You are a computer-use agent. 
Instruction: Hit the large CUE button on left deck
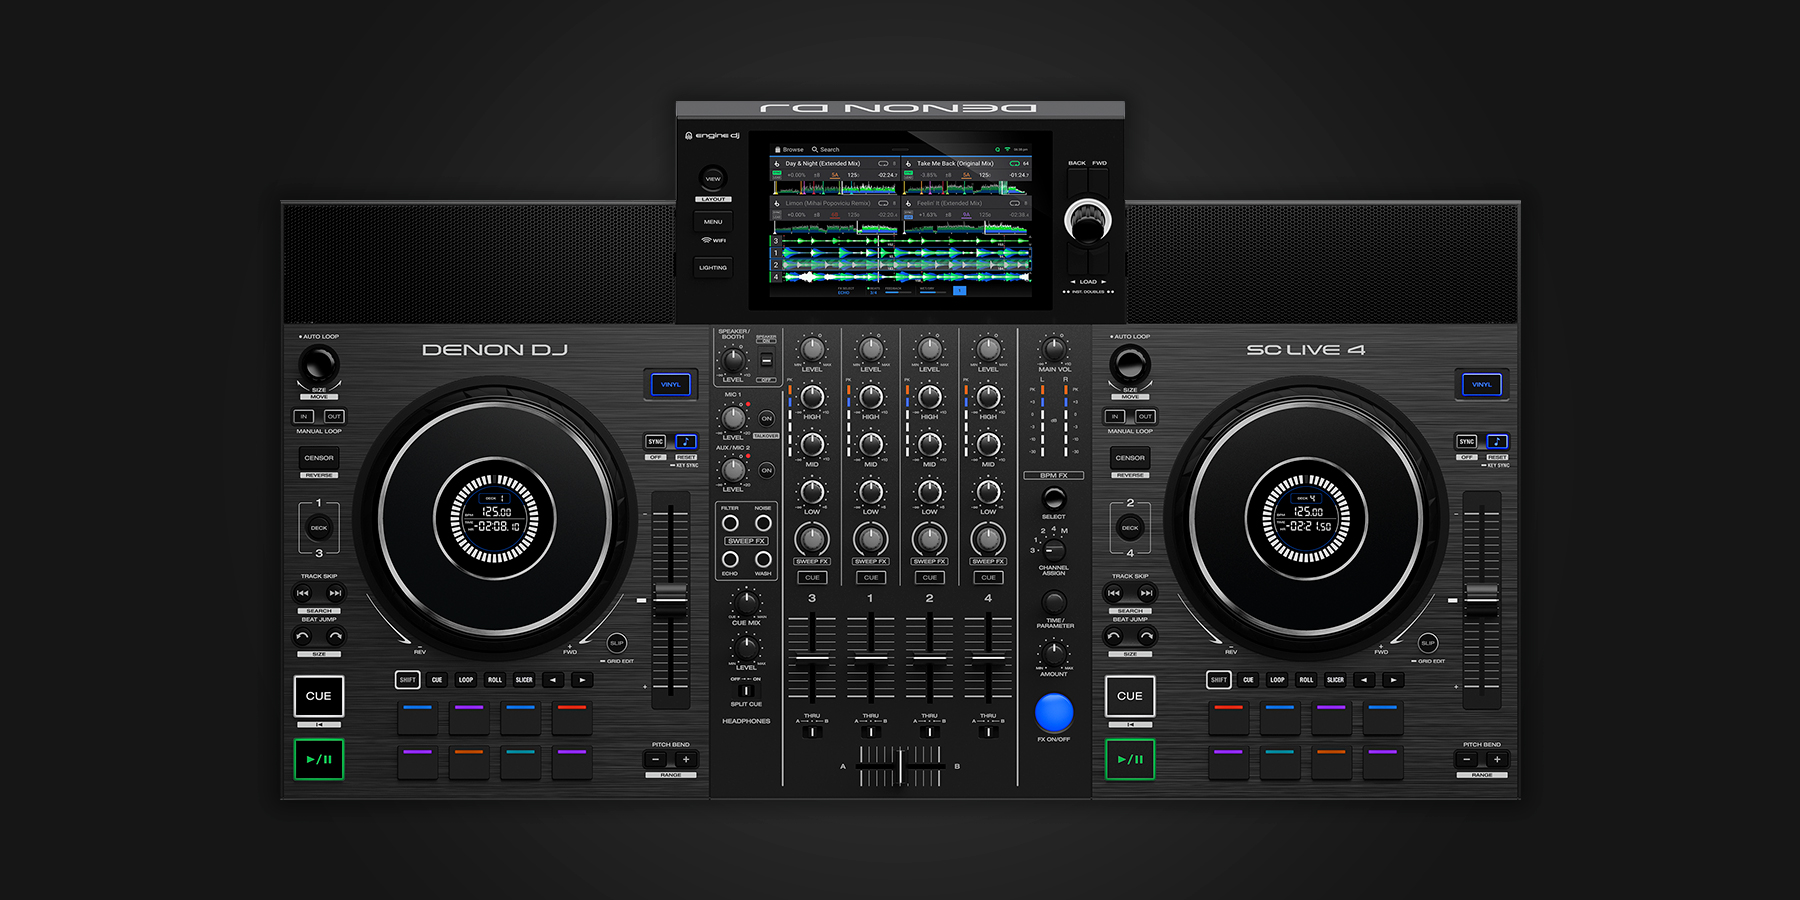pos(319,696)
